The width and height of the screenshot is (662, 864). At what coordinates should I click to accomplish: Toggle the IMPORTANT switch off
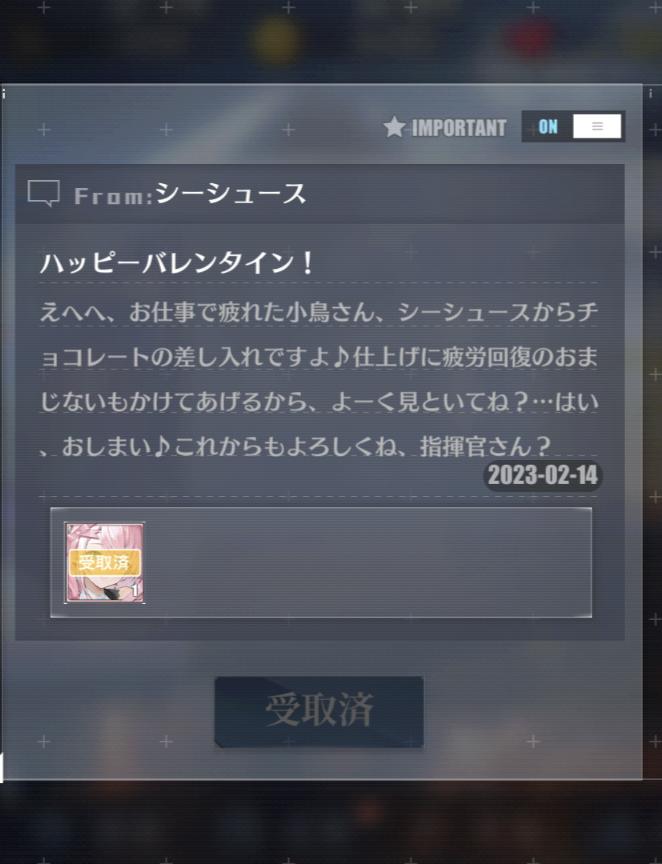coord(573,127)
